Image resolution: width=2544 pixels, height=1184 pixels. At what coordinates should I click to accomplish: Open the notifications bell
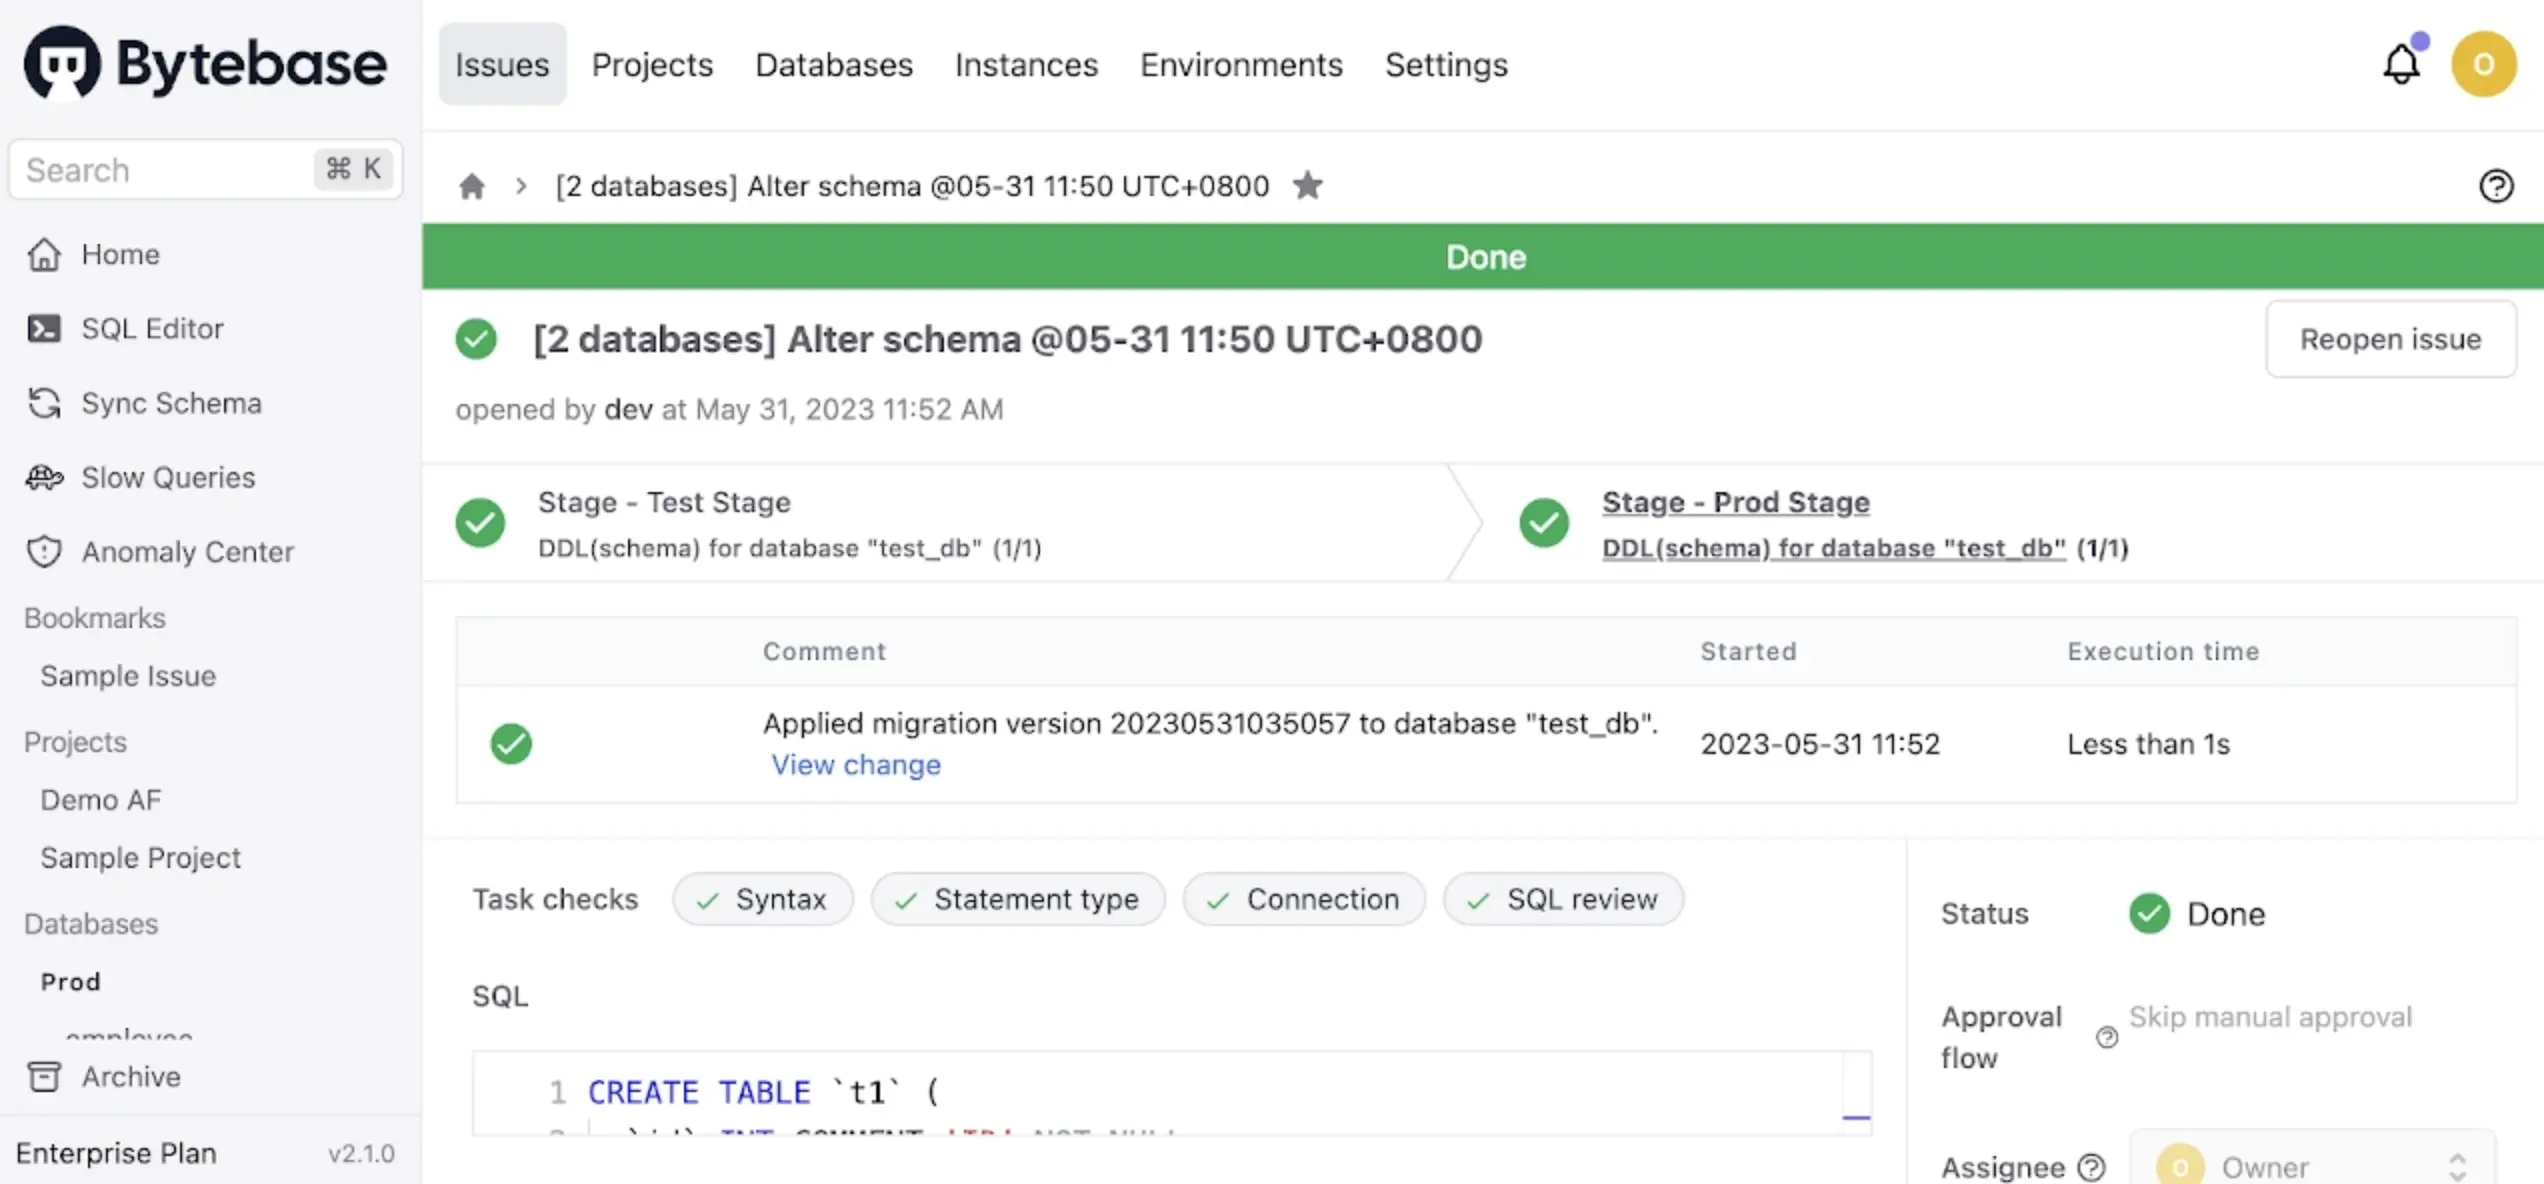(x=2401, y=65)
